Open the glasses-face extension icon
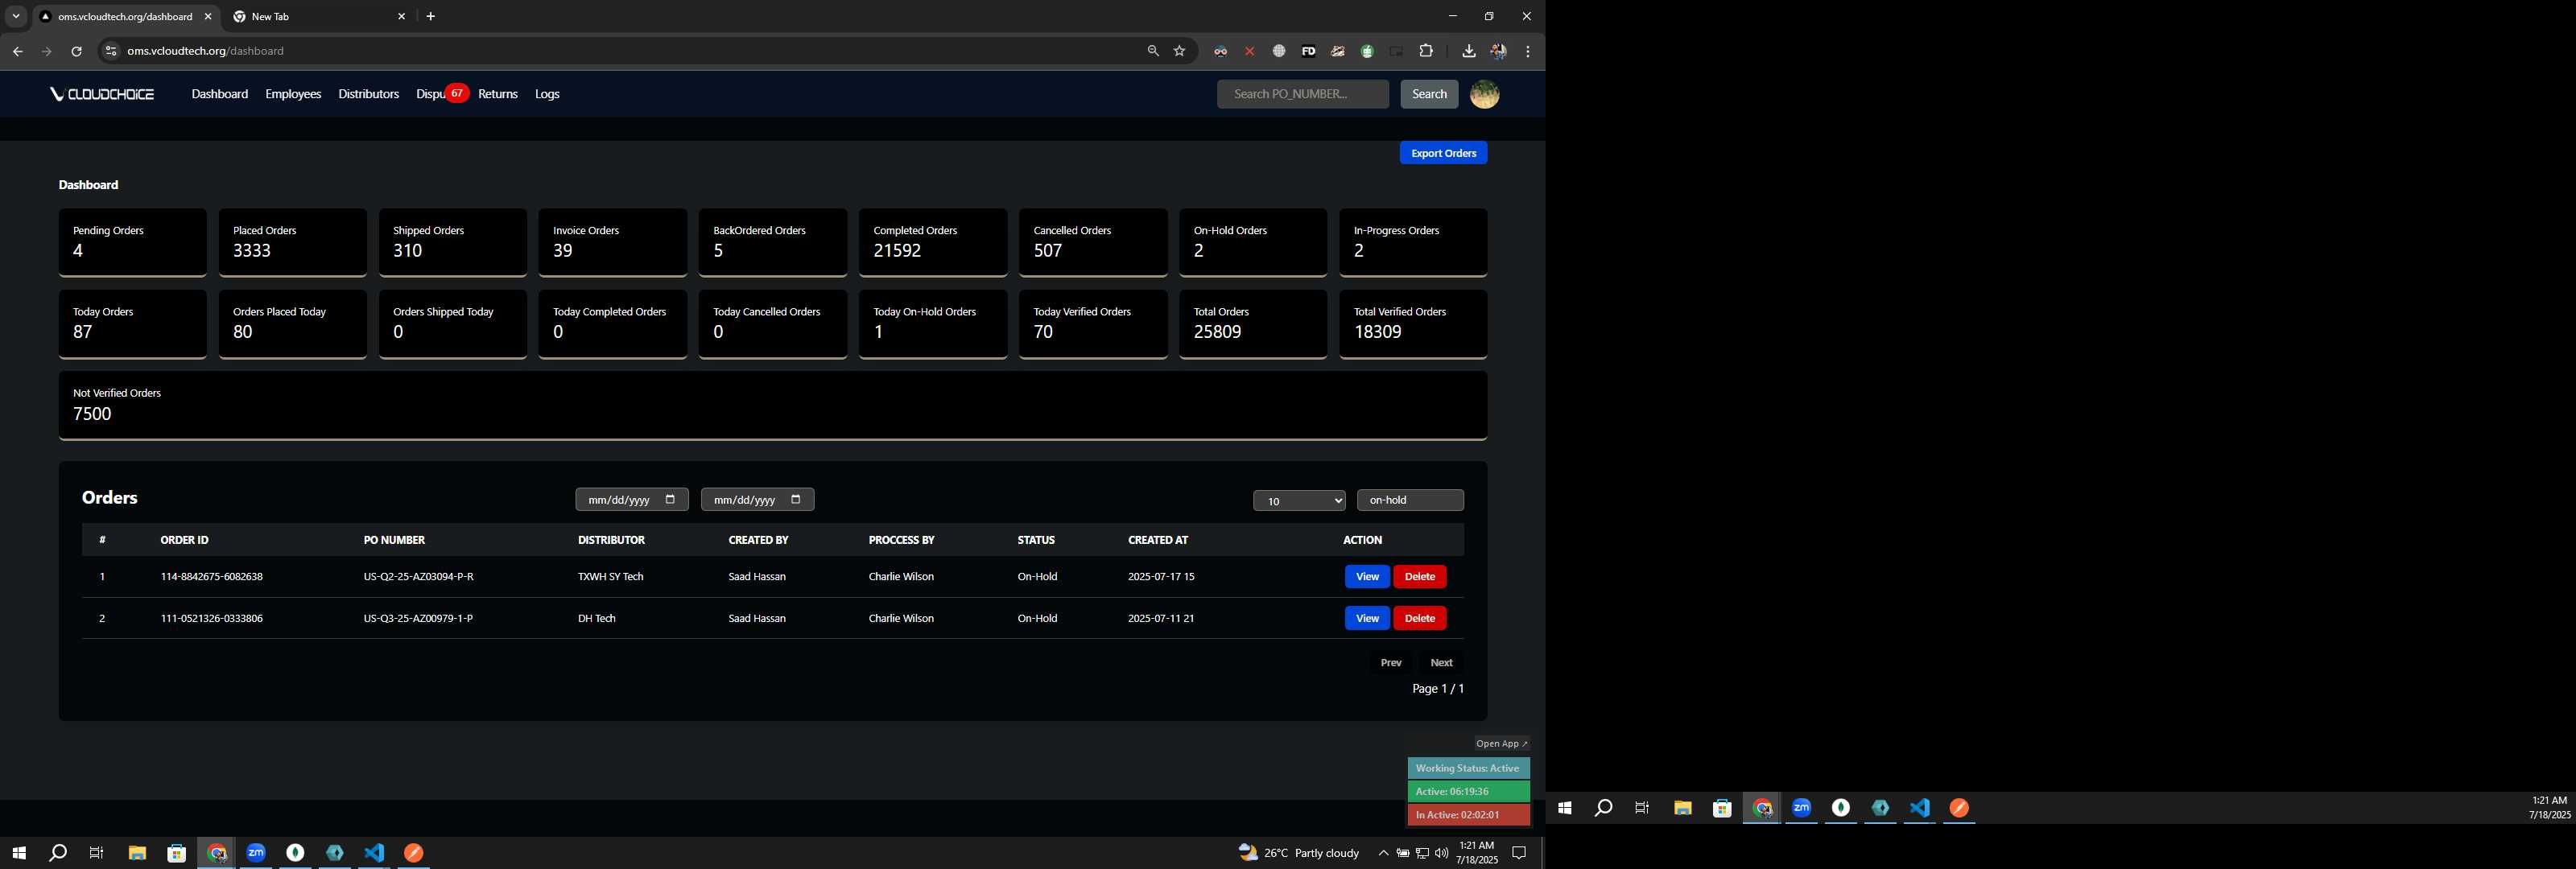2576x869 pixels. point(1220,51)
